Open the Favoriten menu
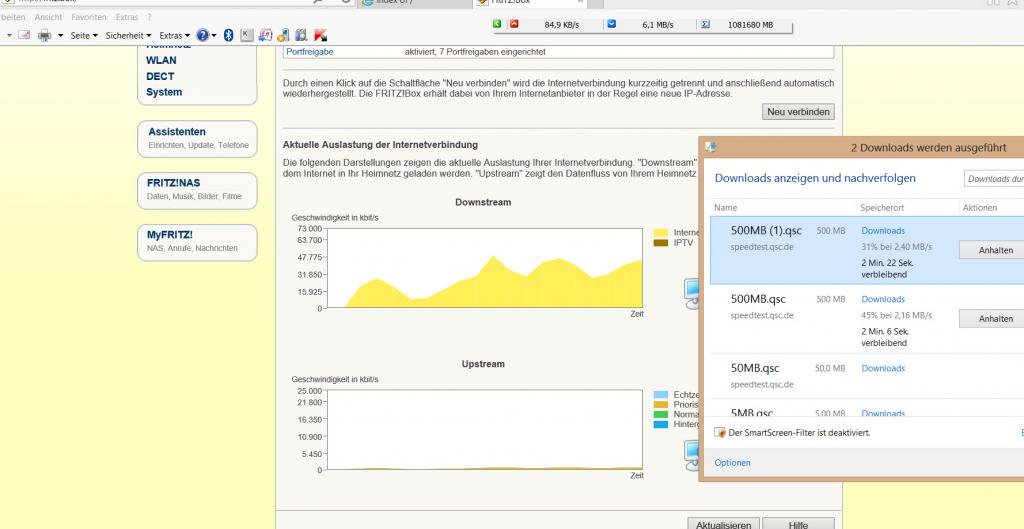Image resolution: width=1024 pixels, height=529 pixels. point(89,17)
